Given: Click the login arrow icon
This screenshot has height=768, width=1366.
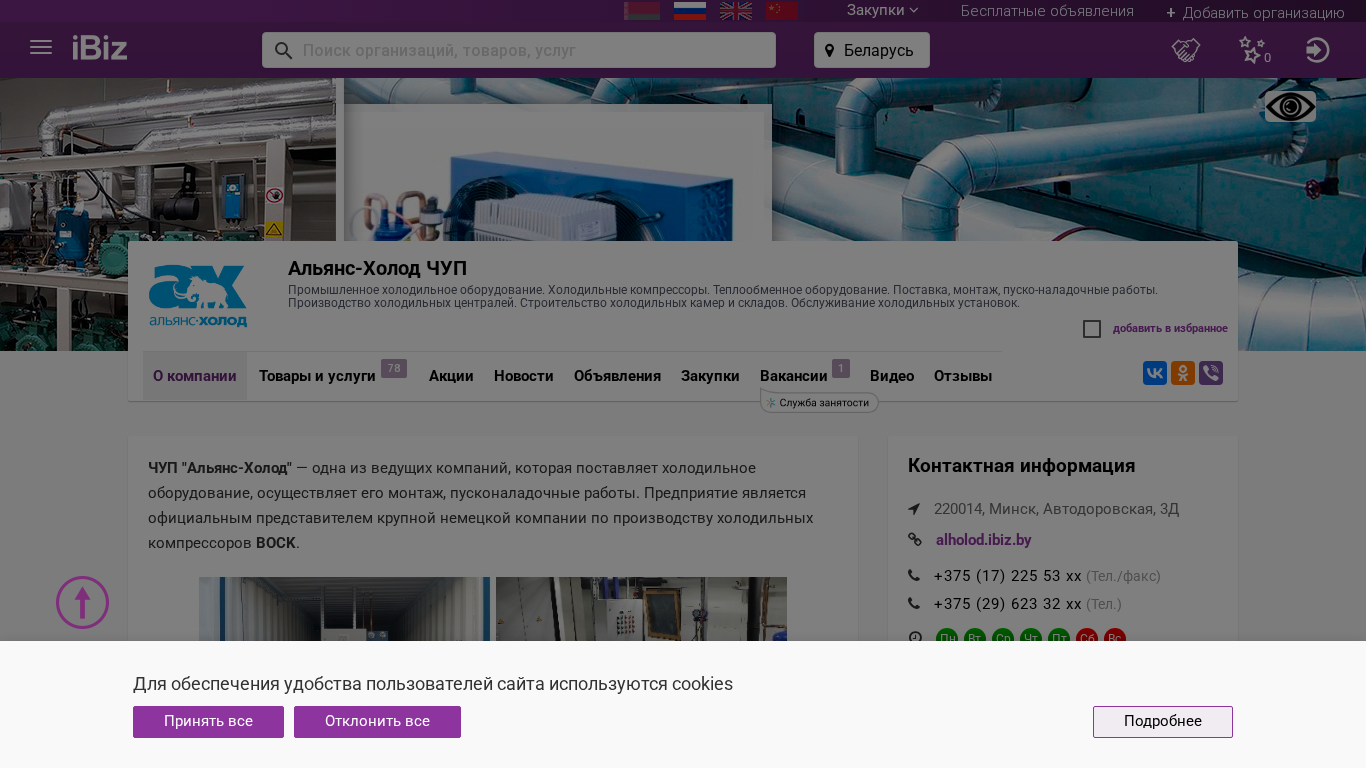Looking at the screenshot, I should point(1318,50).
